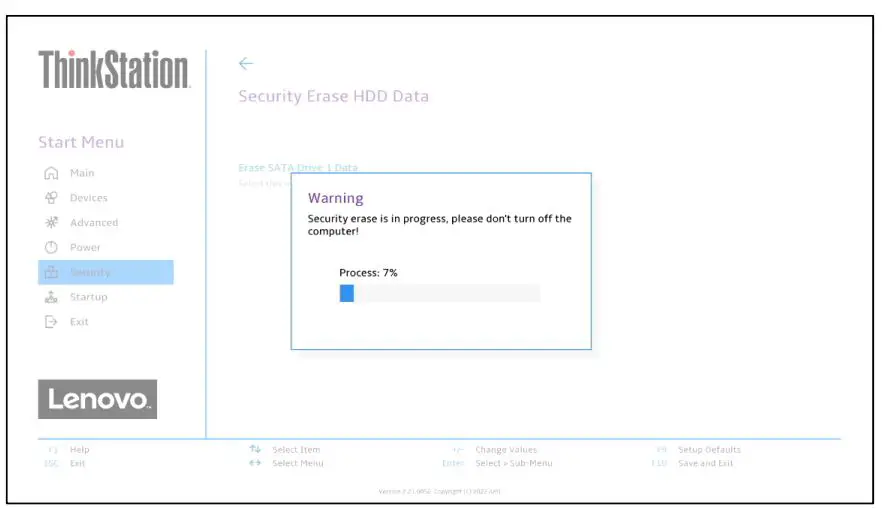Click F9 Setup Defaults in footer

[x=698, y=450]
